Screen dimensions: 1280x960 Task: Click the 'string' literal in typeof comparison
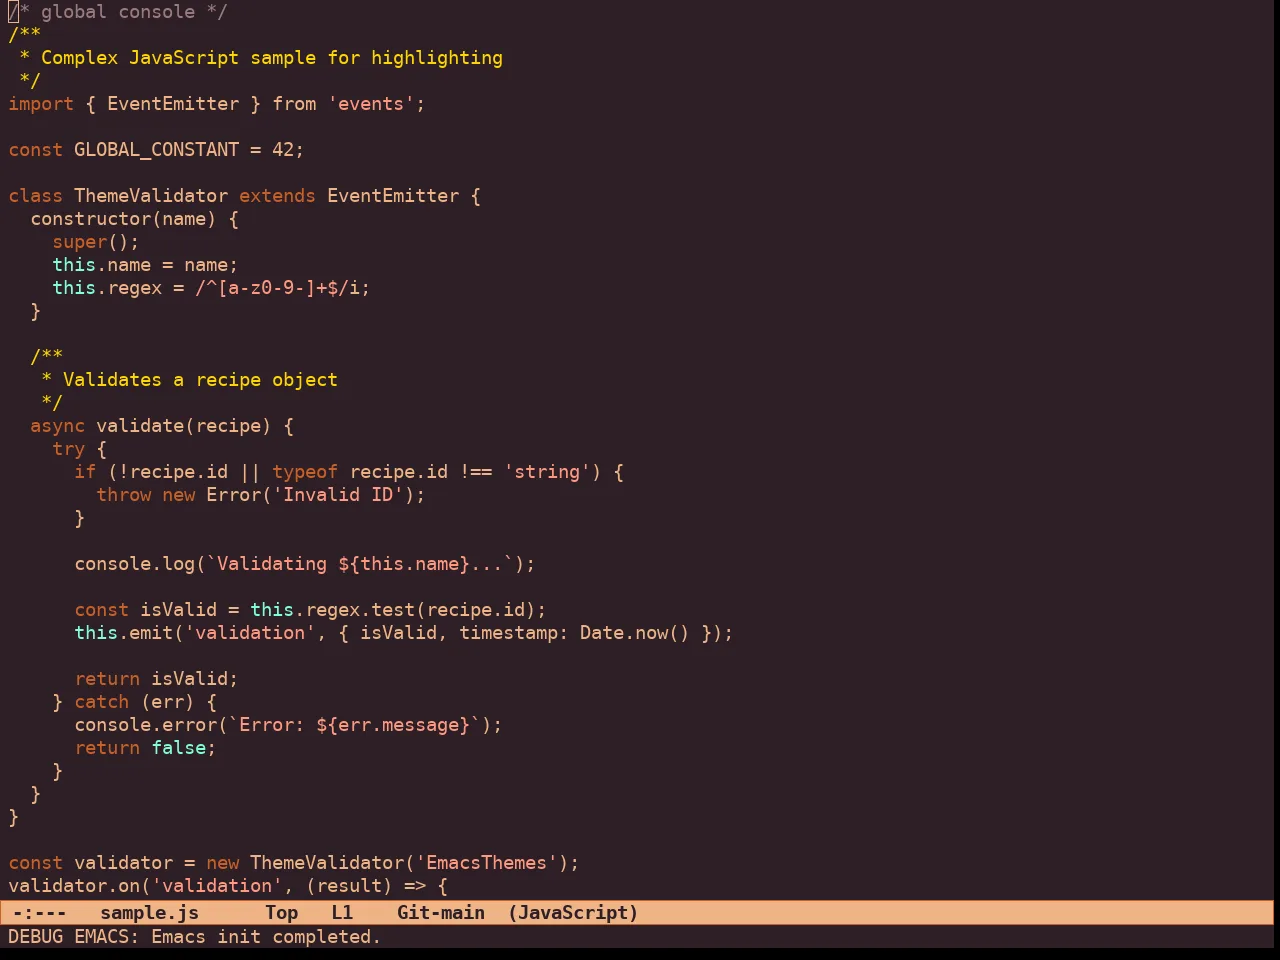pyautogui.click(x=547, y=472)
